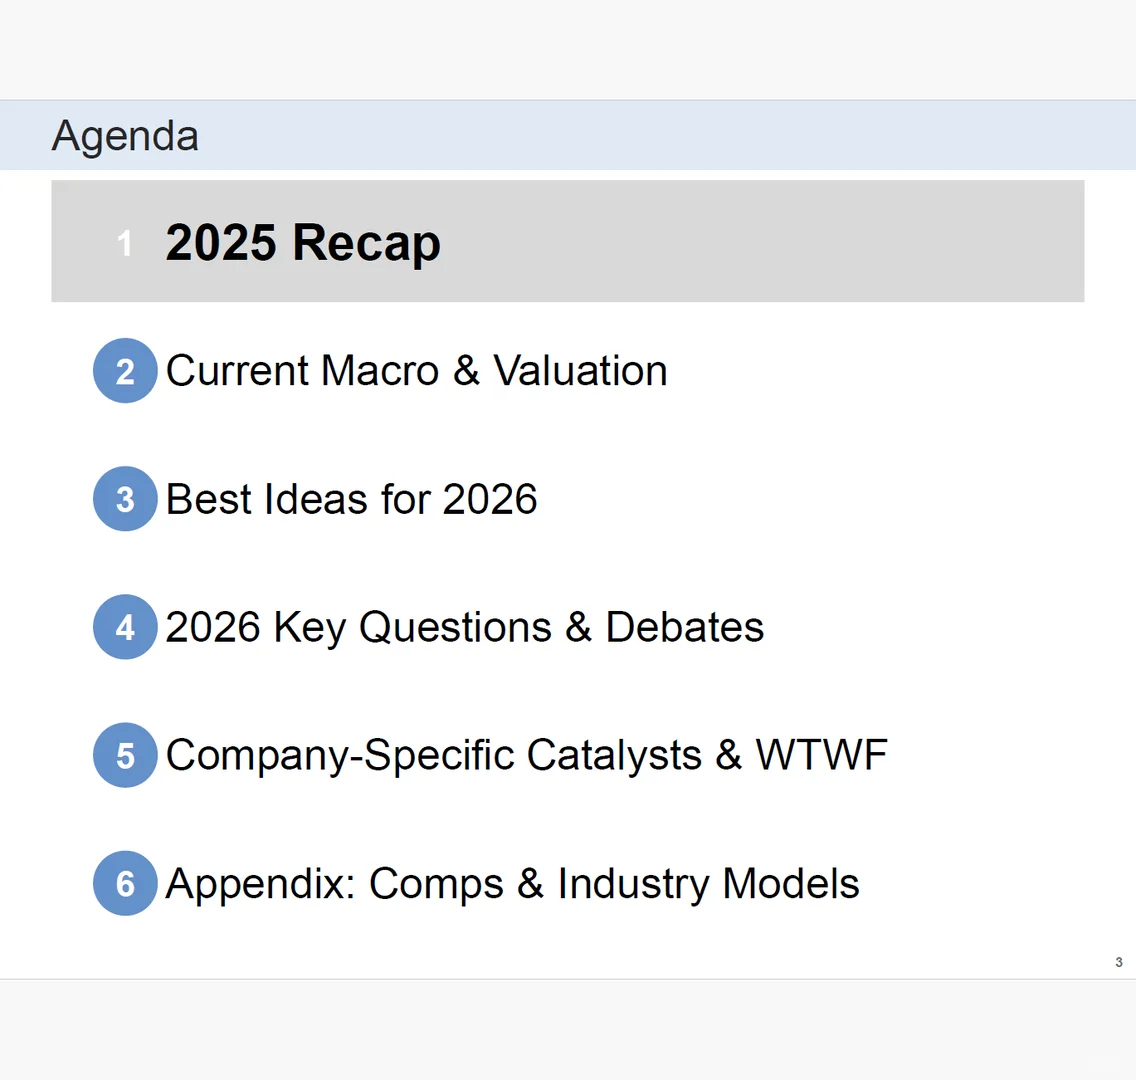The image size is (1136, 1080).
Task: Select Current Macro & Valuation text
Action: [416, 371]
